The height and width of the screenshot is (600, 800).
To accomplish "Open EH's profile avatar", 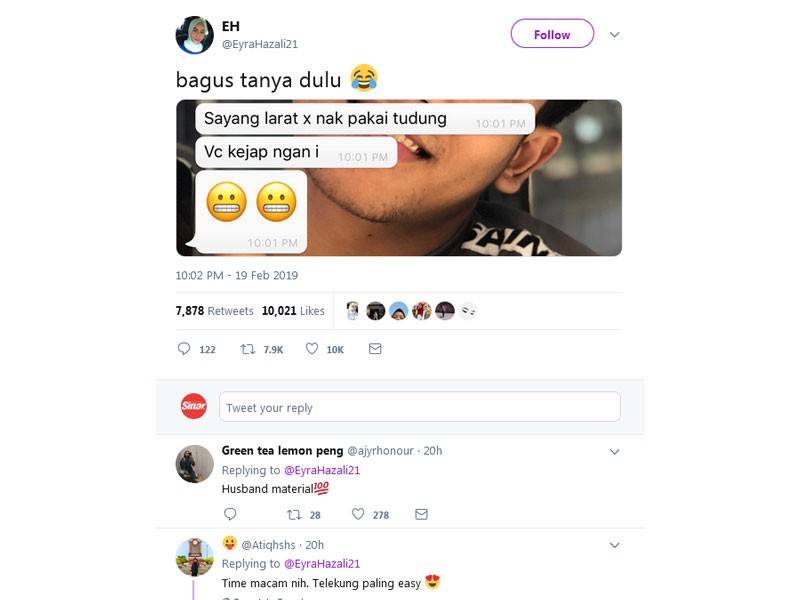I will tap(194, 35).
